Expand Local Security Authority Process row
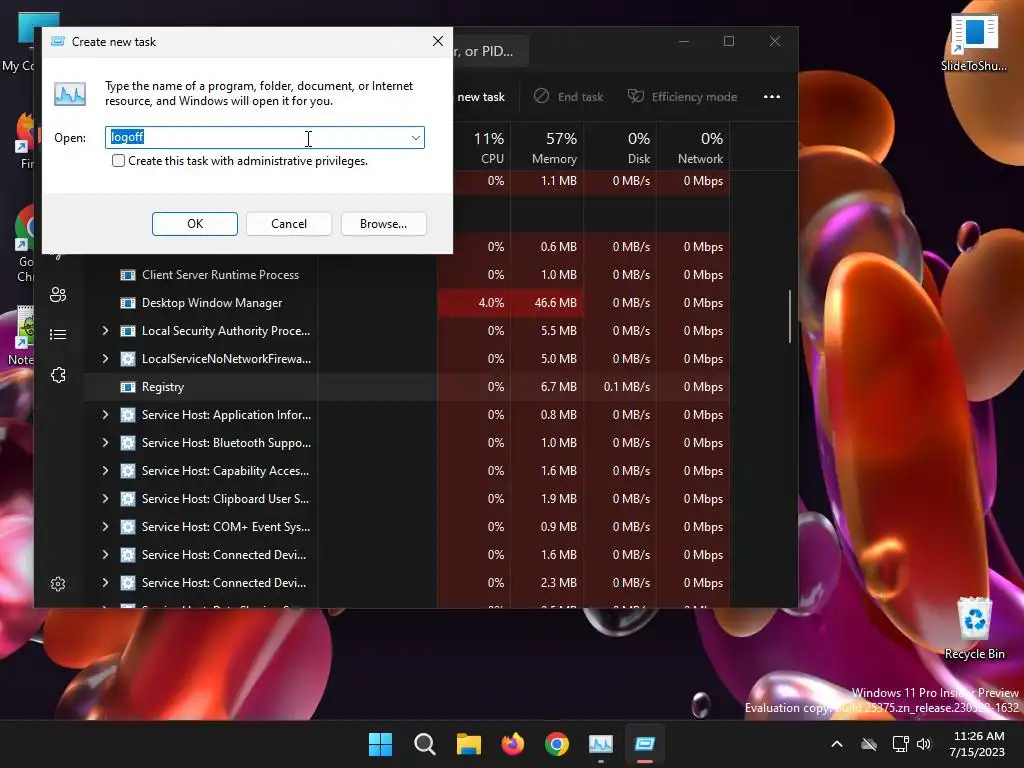This screenshot has width=1024, height=768. coord(105,331)
